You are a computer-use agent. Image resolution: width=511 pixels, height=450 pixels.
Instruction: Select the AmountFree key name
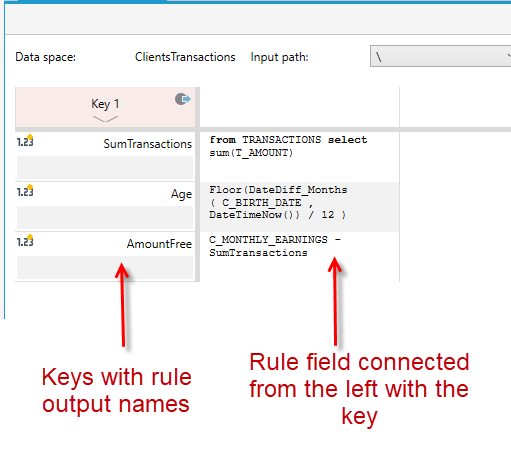point(159,244)
